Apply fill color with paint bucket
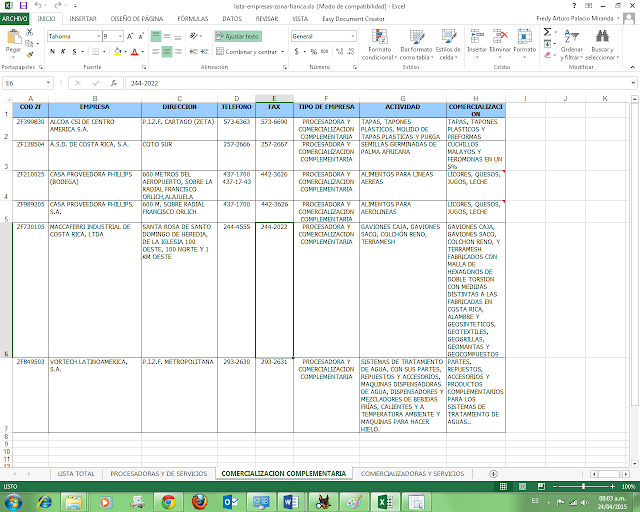Screen dimensions: 640x512 click(118, 51)
